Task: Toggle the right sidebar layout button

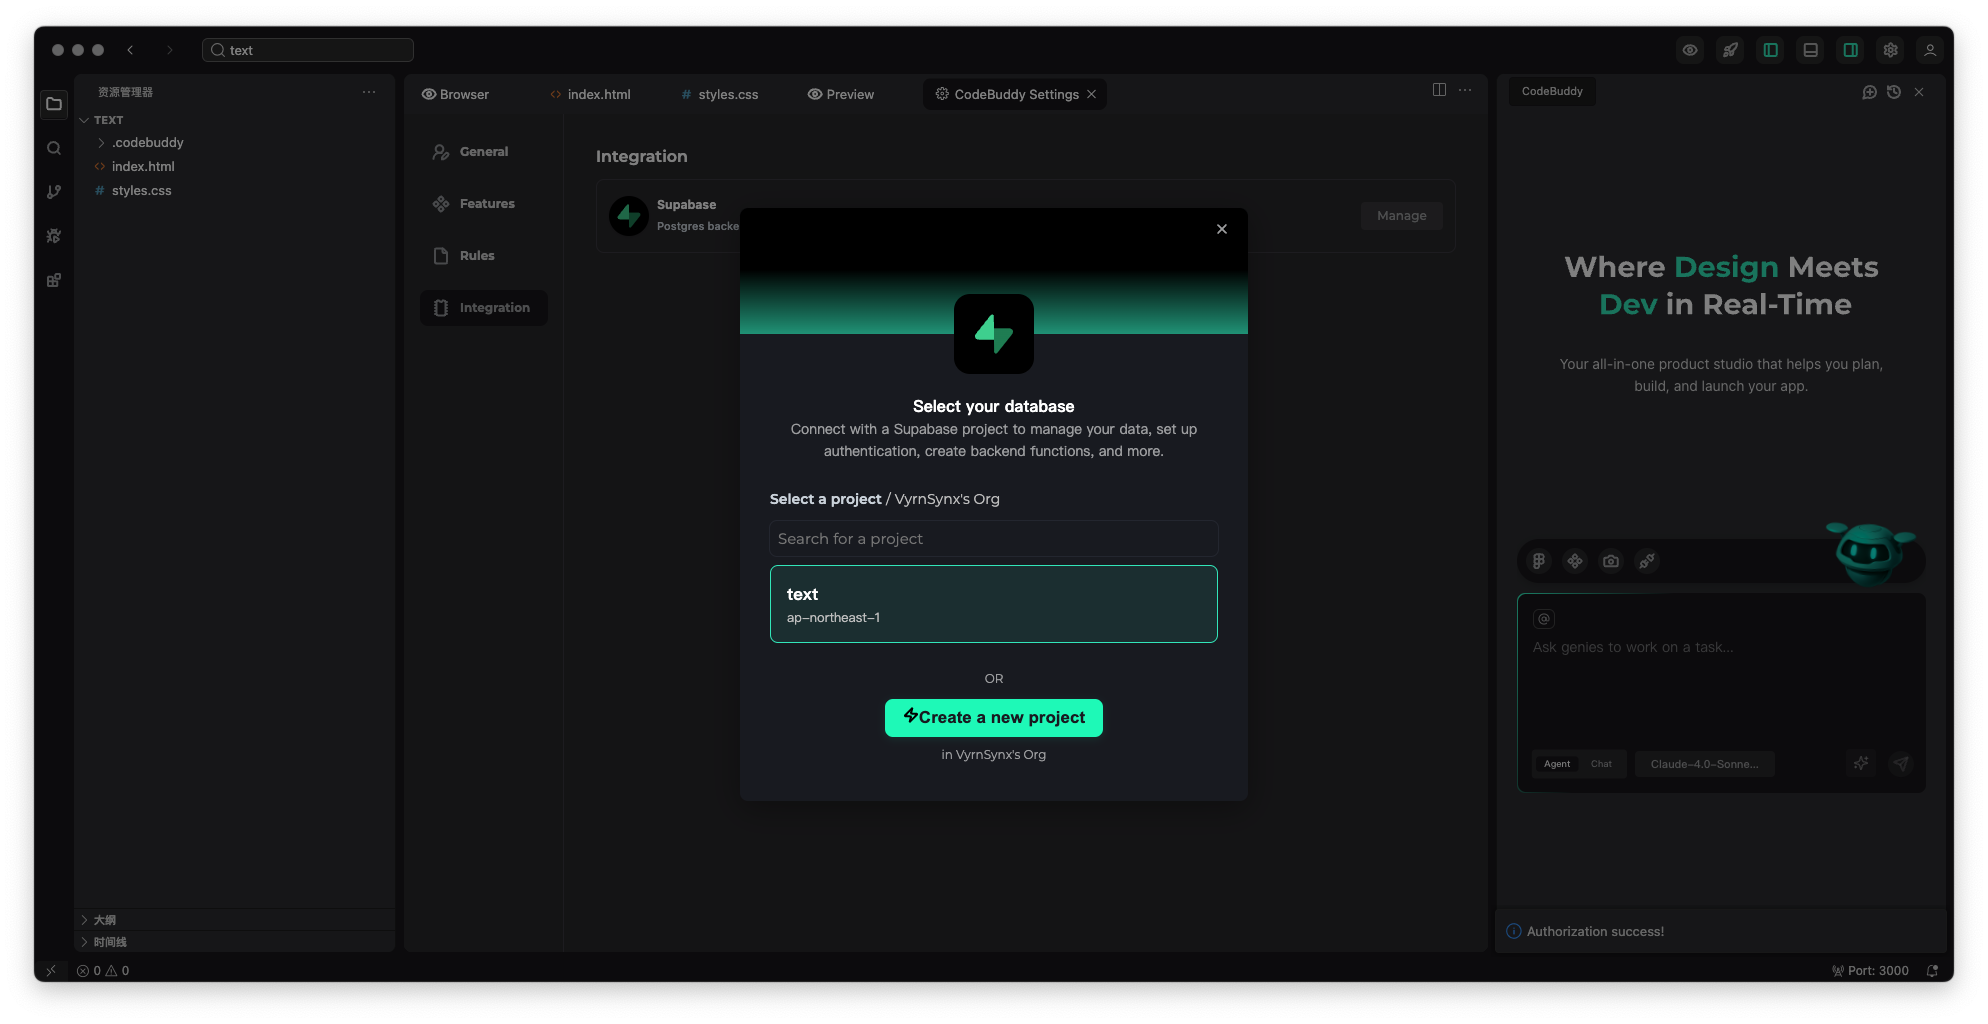Action: pyautogui.click(x=1850, y=50)
